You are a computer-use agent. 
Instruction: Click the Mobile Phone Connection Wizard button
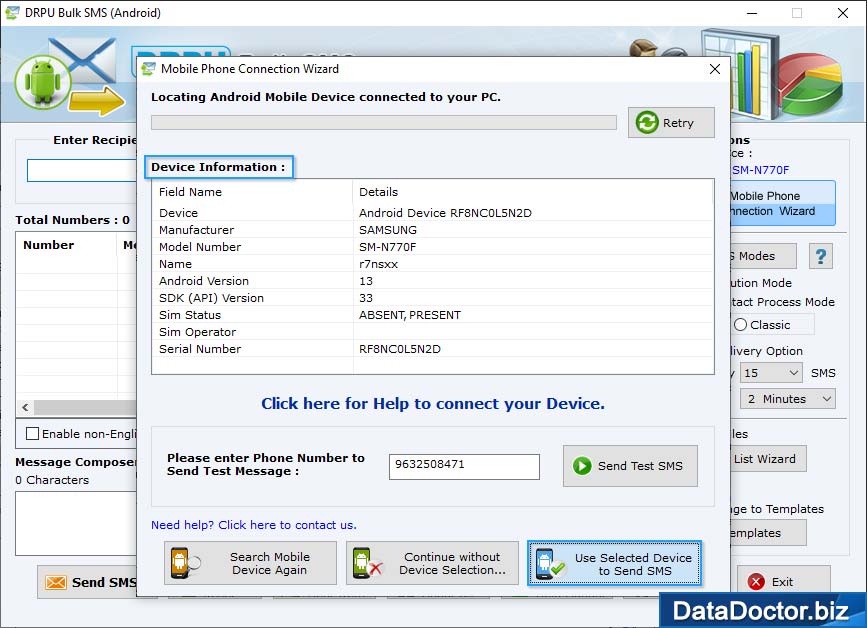(783, 203)
